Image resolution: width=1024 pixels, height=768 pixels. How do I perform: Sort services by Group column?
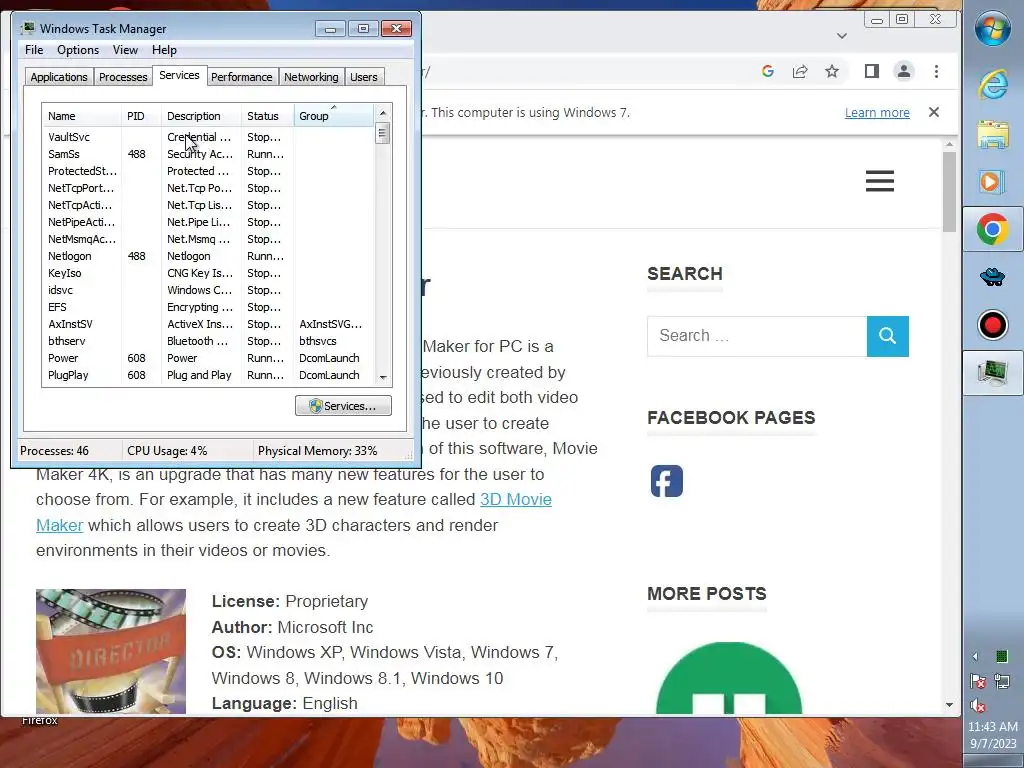[x=334, y=116]
